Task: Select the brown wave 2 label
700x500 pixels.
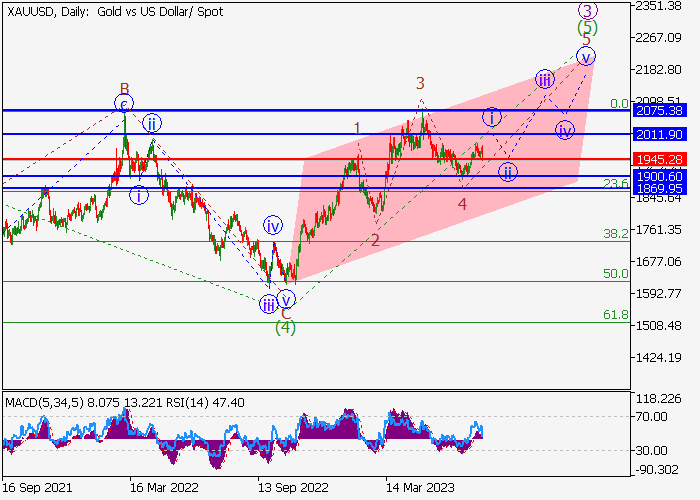Action: click(375, 241)
